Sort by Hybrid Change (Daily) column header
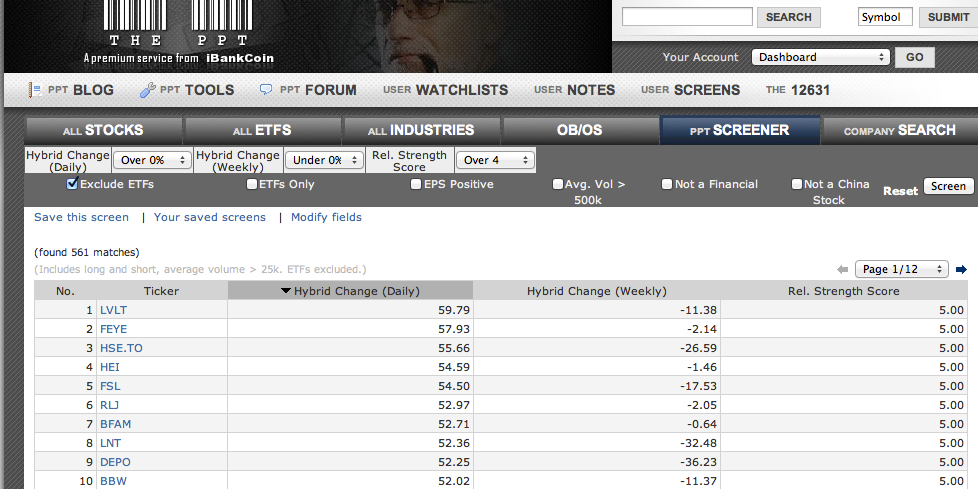Image resolution: width=978 pixels, height=489 pixels. 351,291
